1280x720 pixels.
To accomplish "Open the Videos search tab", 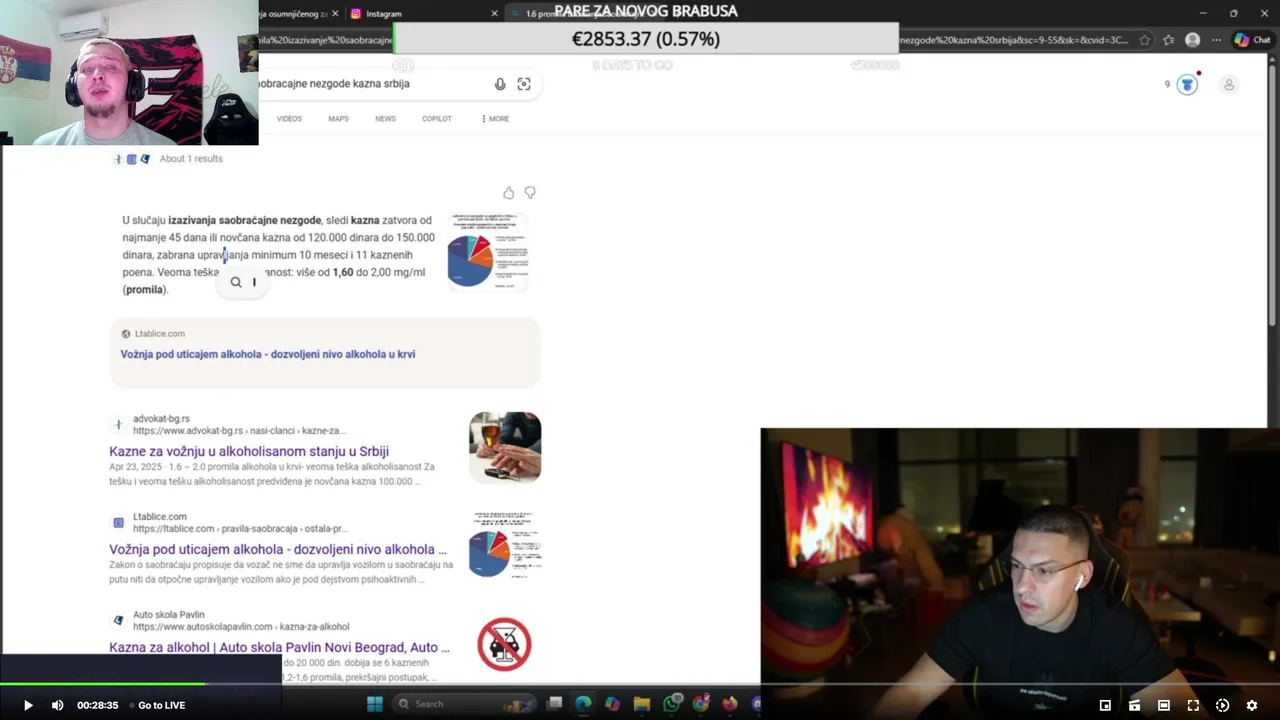I will click(x=289, y=119).
